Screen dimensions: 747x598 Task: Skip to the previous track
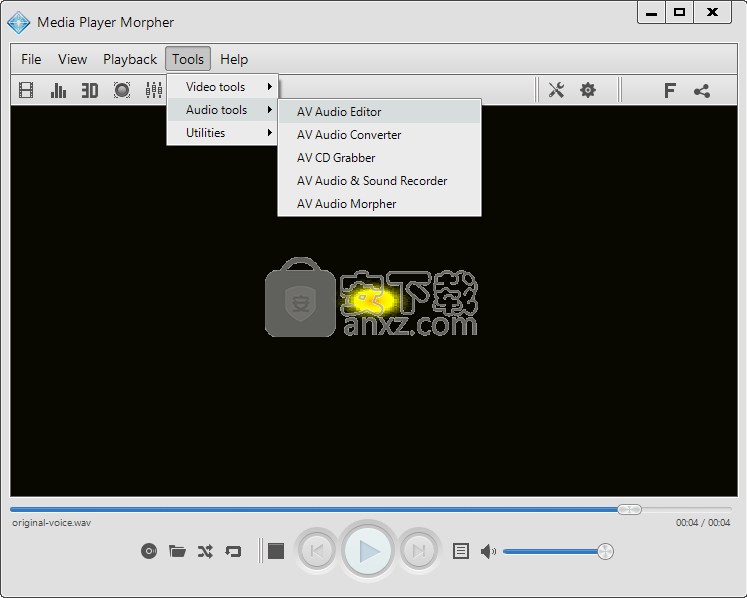(317, 551)
